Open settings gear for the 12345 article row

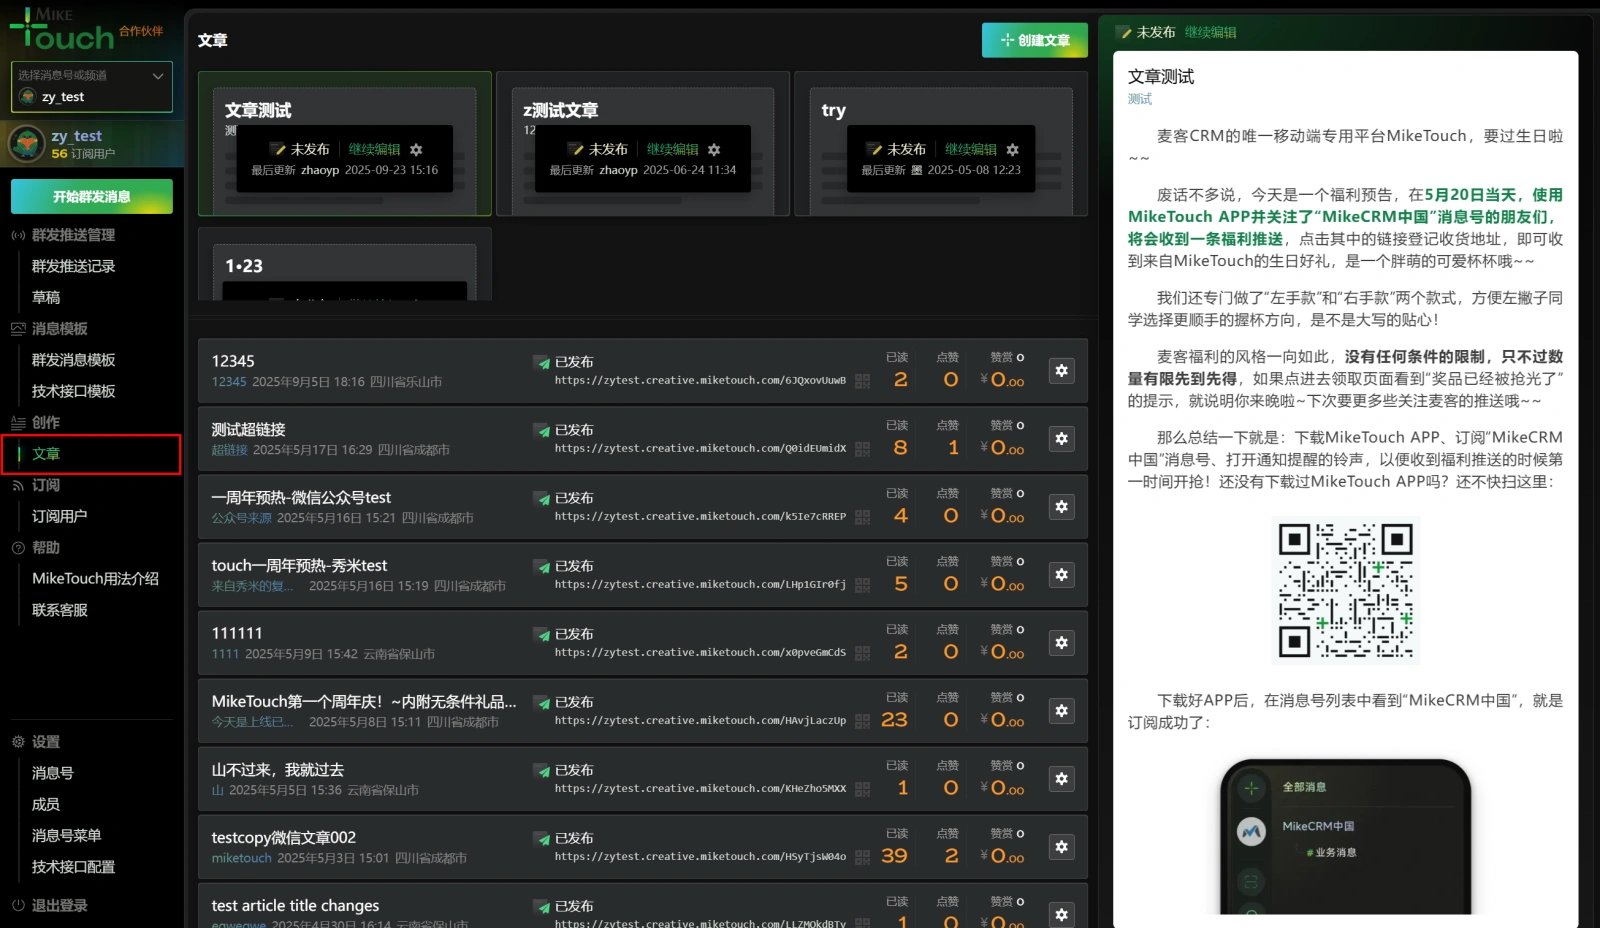pos(1061,371)
